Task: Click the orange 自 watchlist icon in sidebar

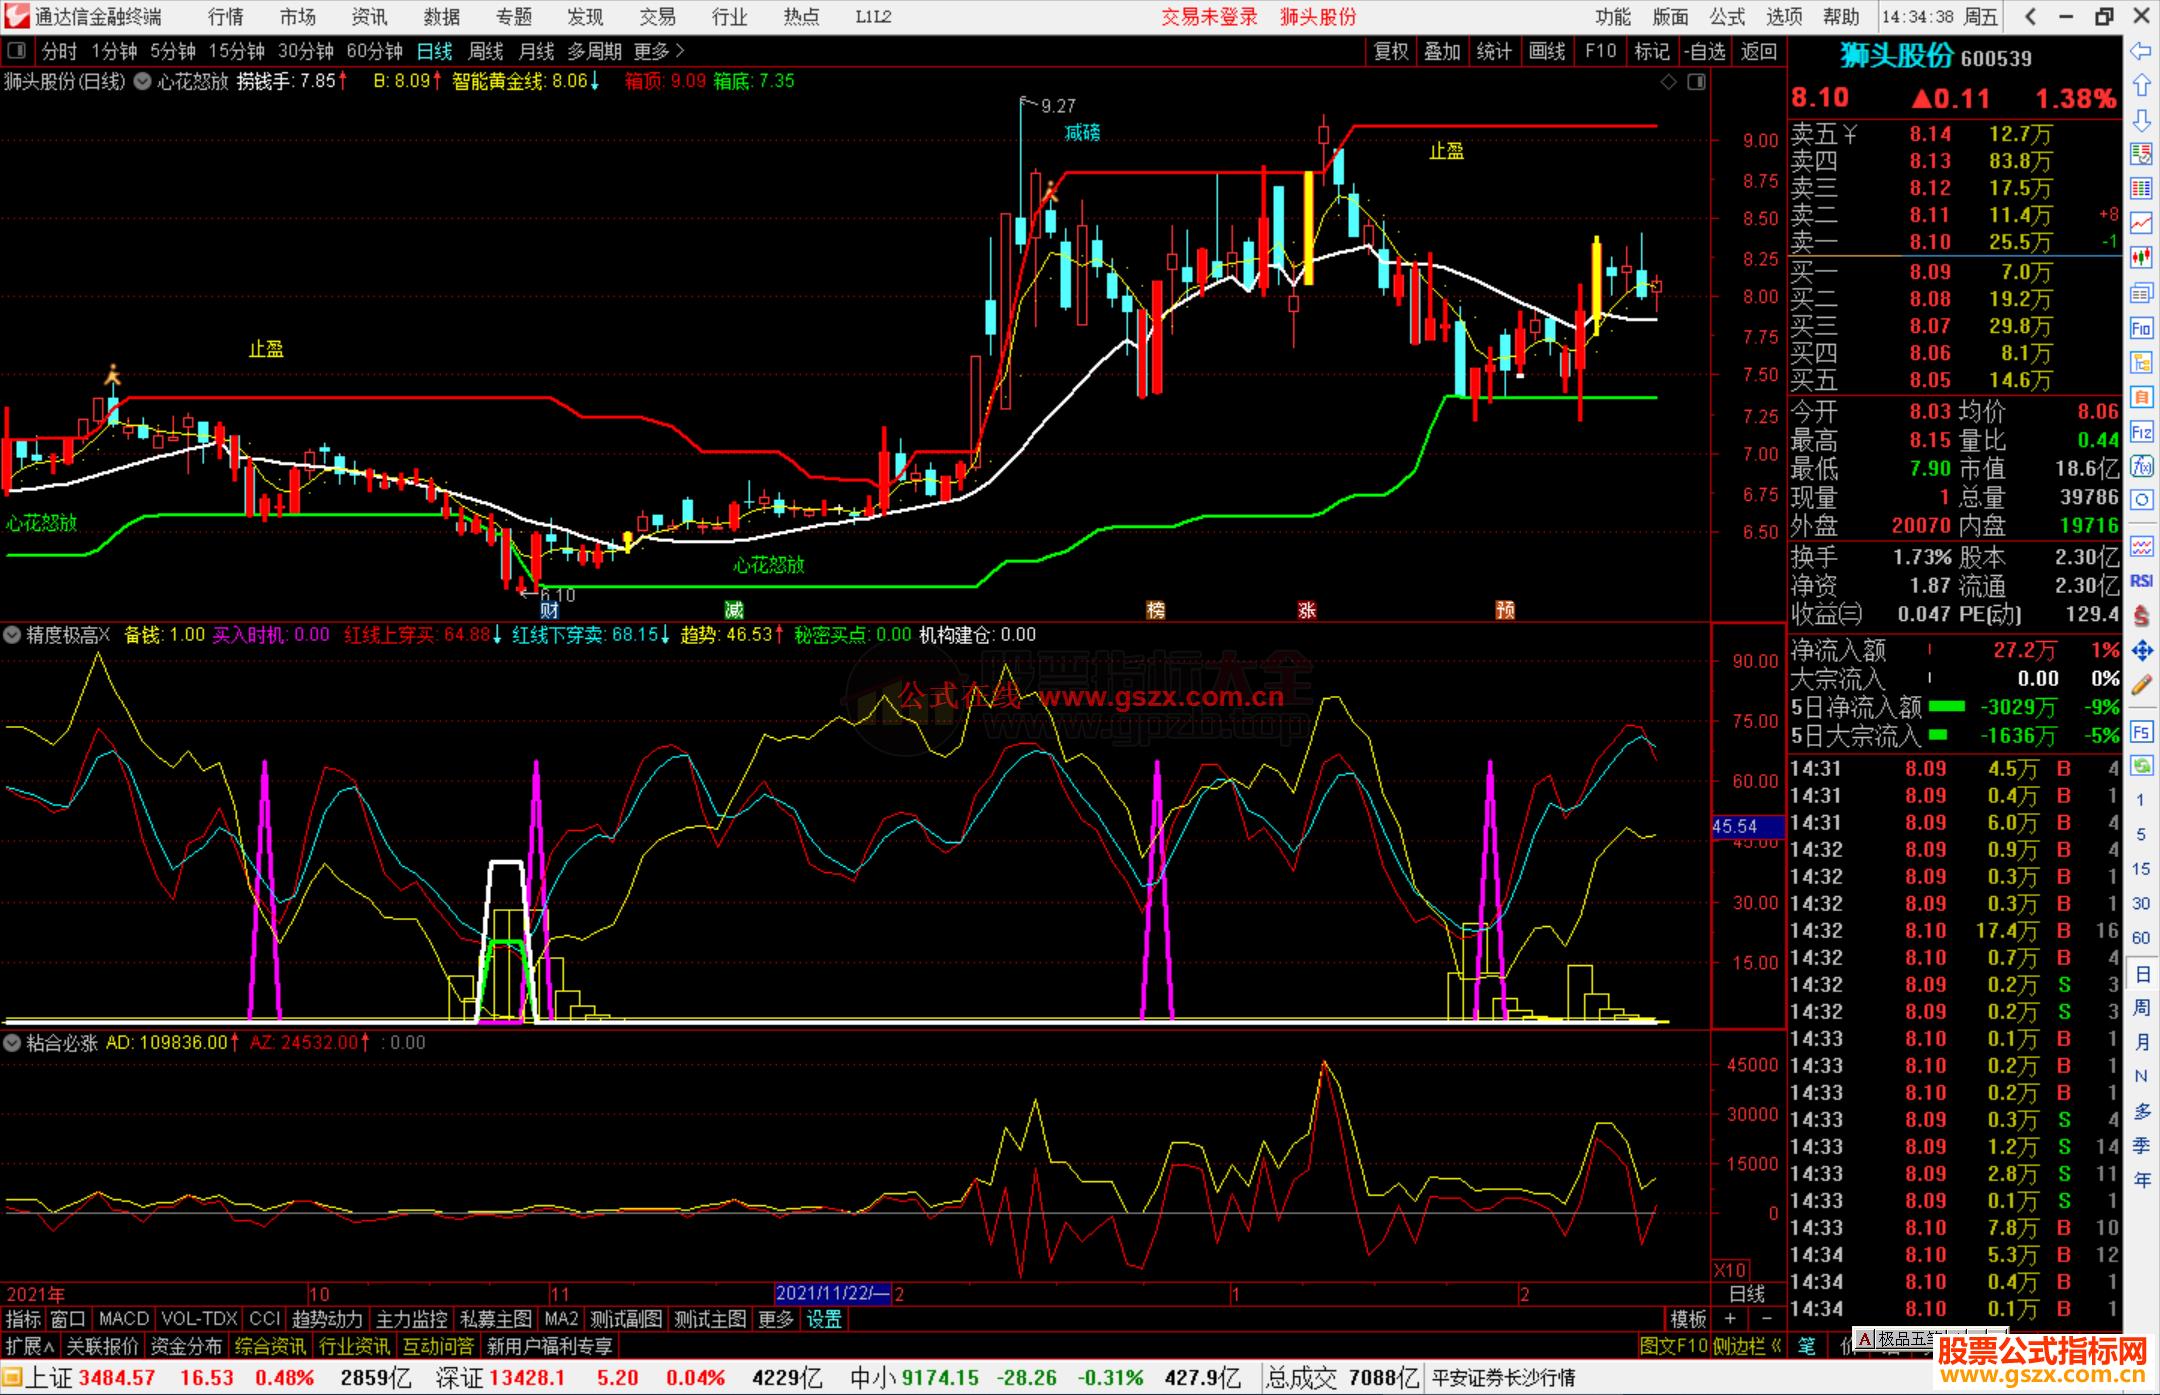Action: [x=2141, y=397]
